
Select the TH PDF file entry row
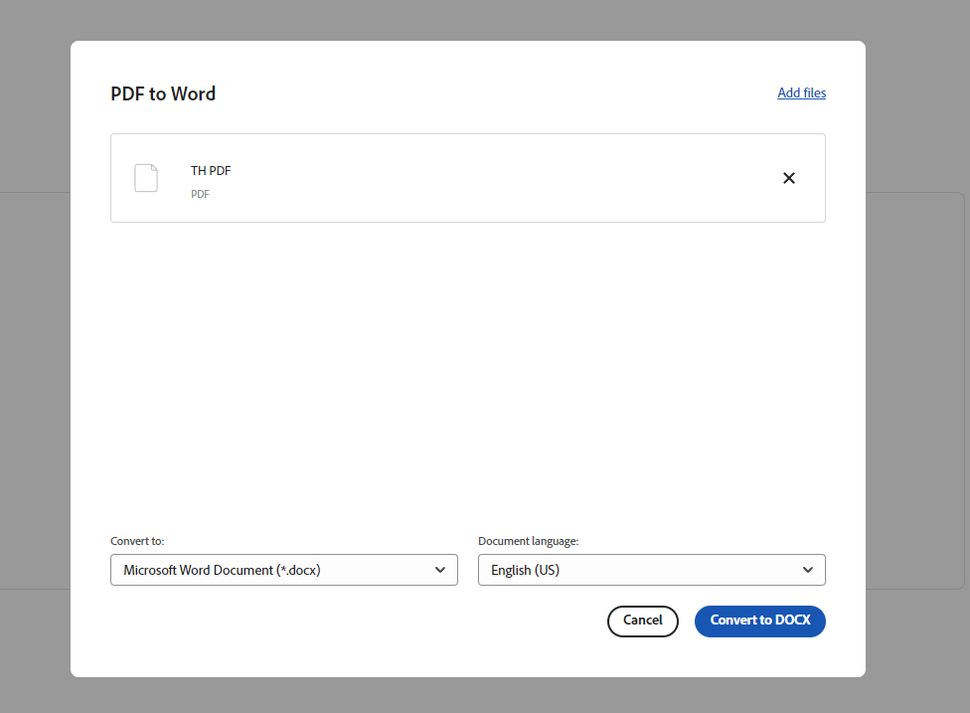(467, 177)
